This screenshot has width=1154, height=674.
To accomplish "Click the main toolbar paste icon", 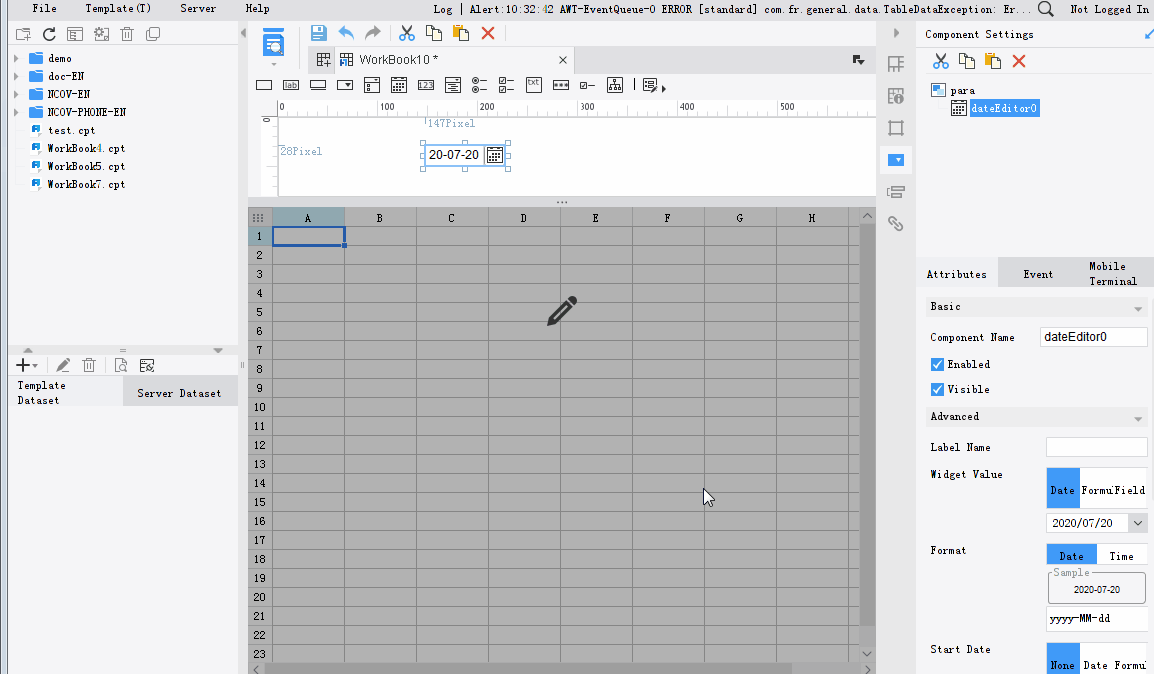I will pos(461,33).
